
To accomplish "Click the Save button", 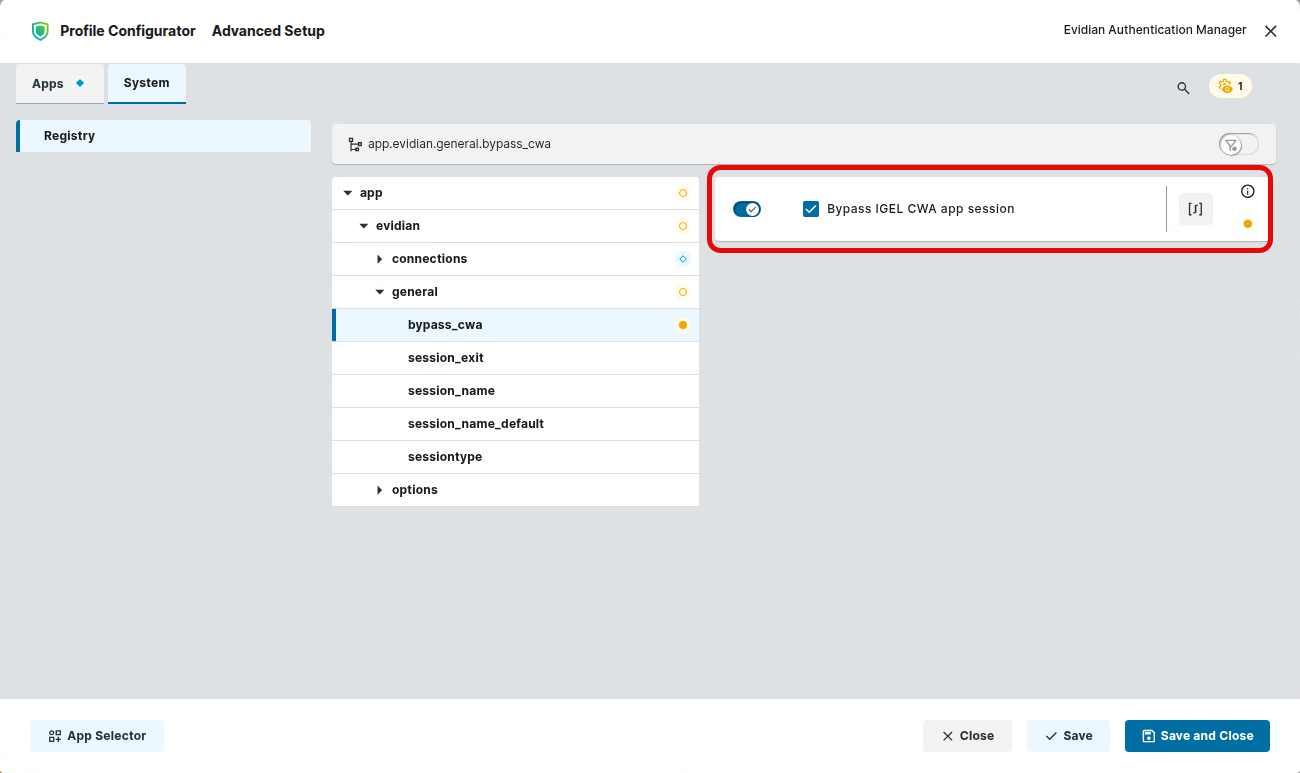I will pyautogui.click(x=1068, y=736).
